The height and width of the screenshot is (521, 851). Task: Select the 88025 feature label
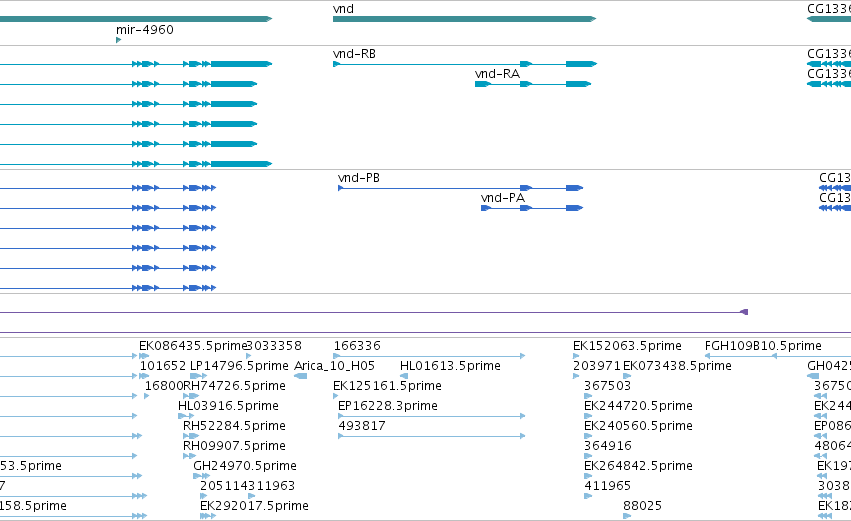pos(643,507)
